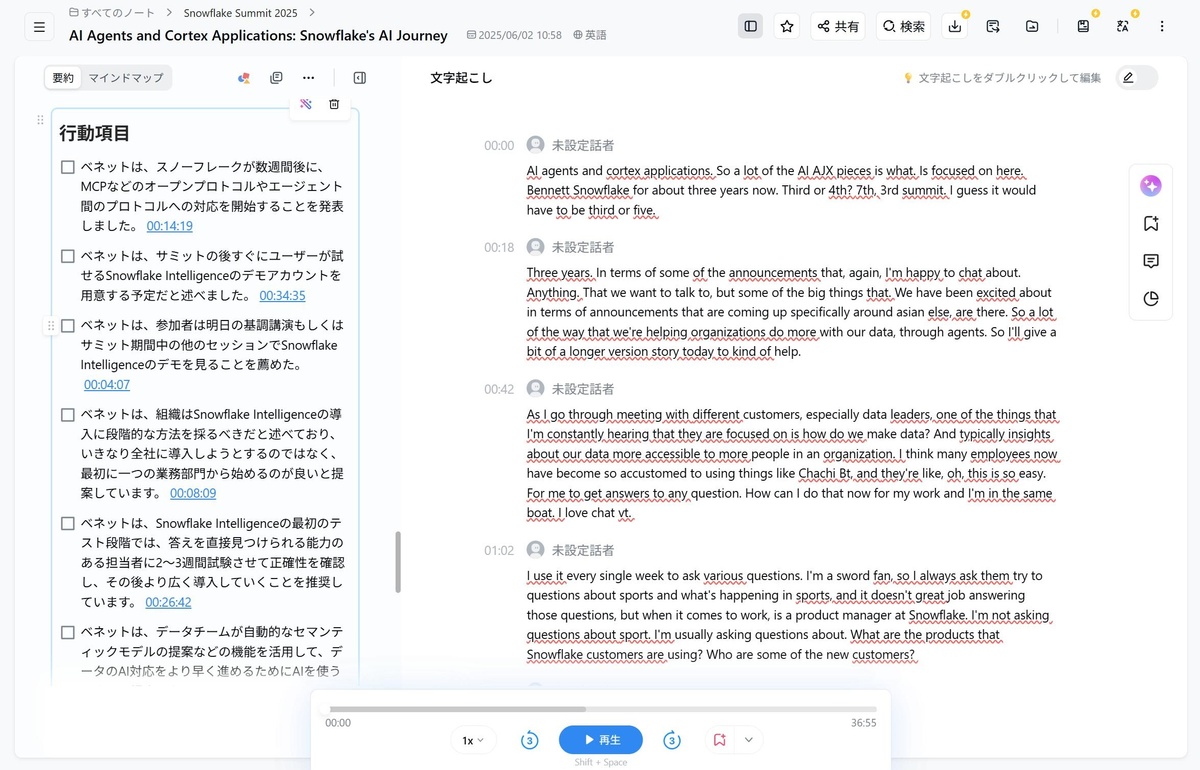Viewport: 1200px width, 770px height.
Task: Open the pie chart statistics sidebar icon
Action: (x=1151, y=299)
